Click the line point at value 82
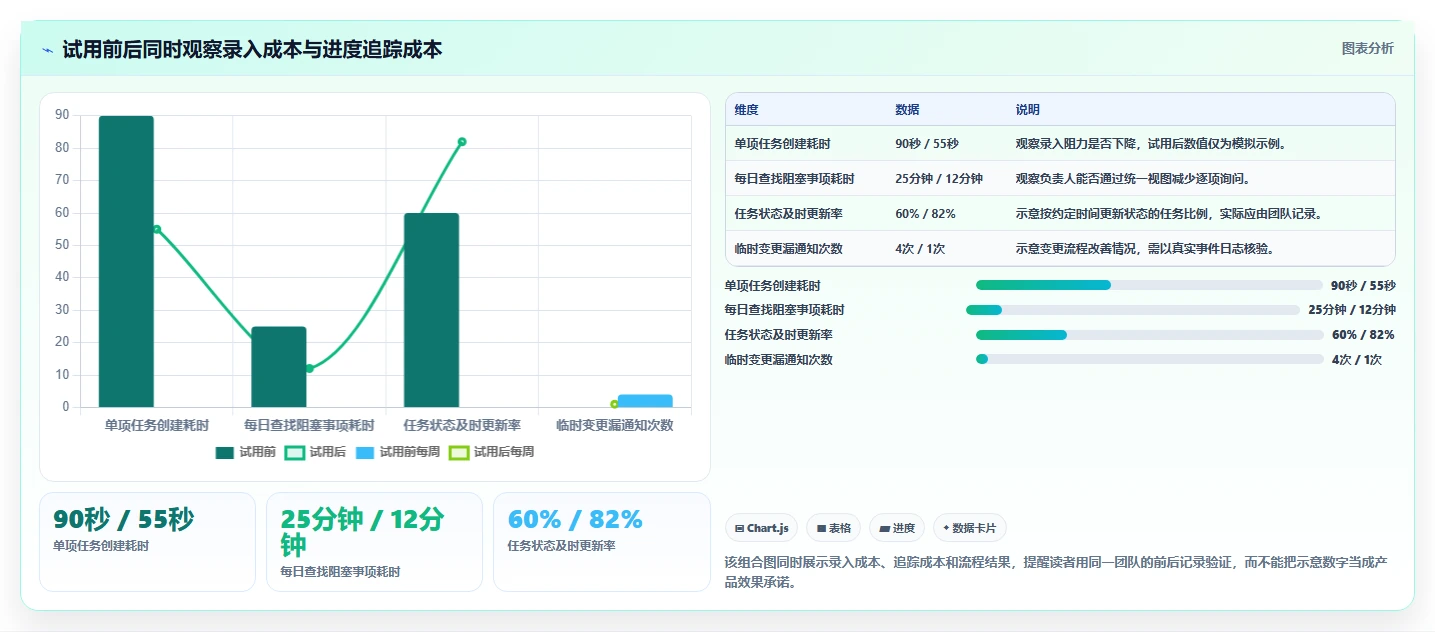Image resolution: width=1435 pixels, height=632 pixels. click(462, 142)
